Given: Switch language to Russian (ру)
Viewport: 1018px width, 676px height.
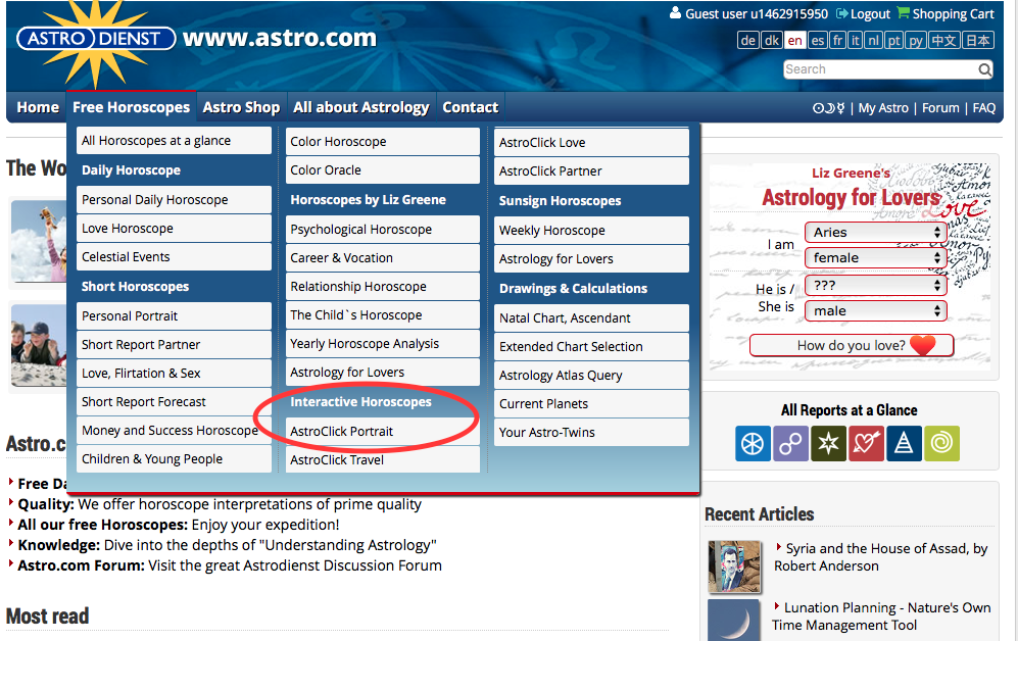Looking at the screenshot, I should click(x=915, y=40).
